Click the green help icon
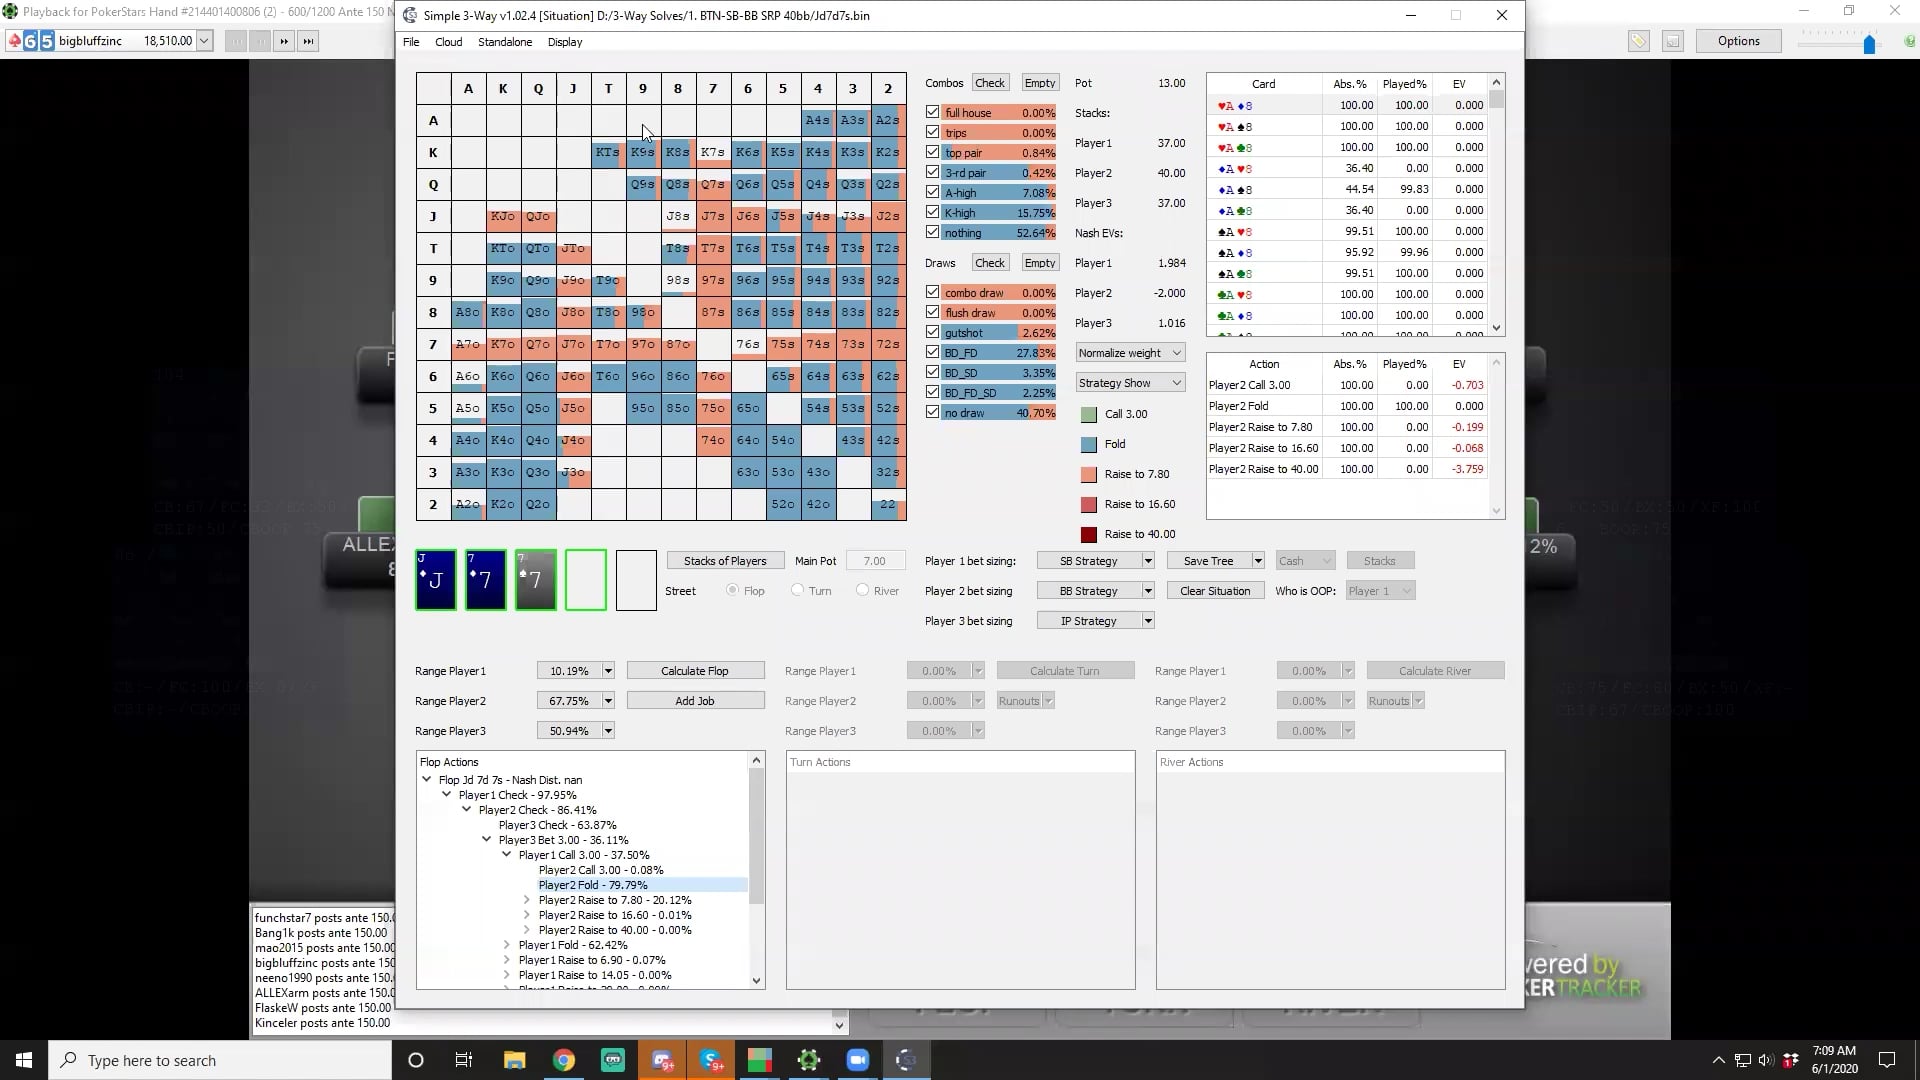 1909,42
